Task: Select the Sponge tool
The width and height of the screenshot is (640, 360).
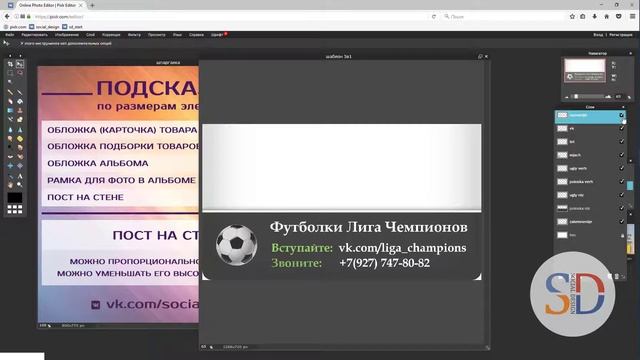Action: (20, 139)
